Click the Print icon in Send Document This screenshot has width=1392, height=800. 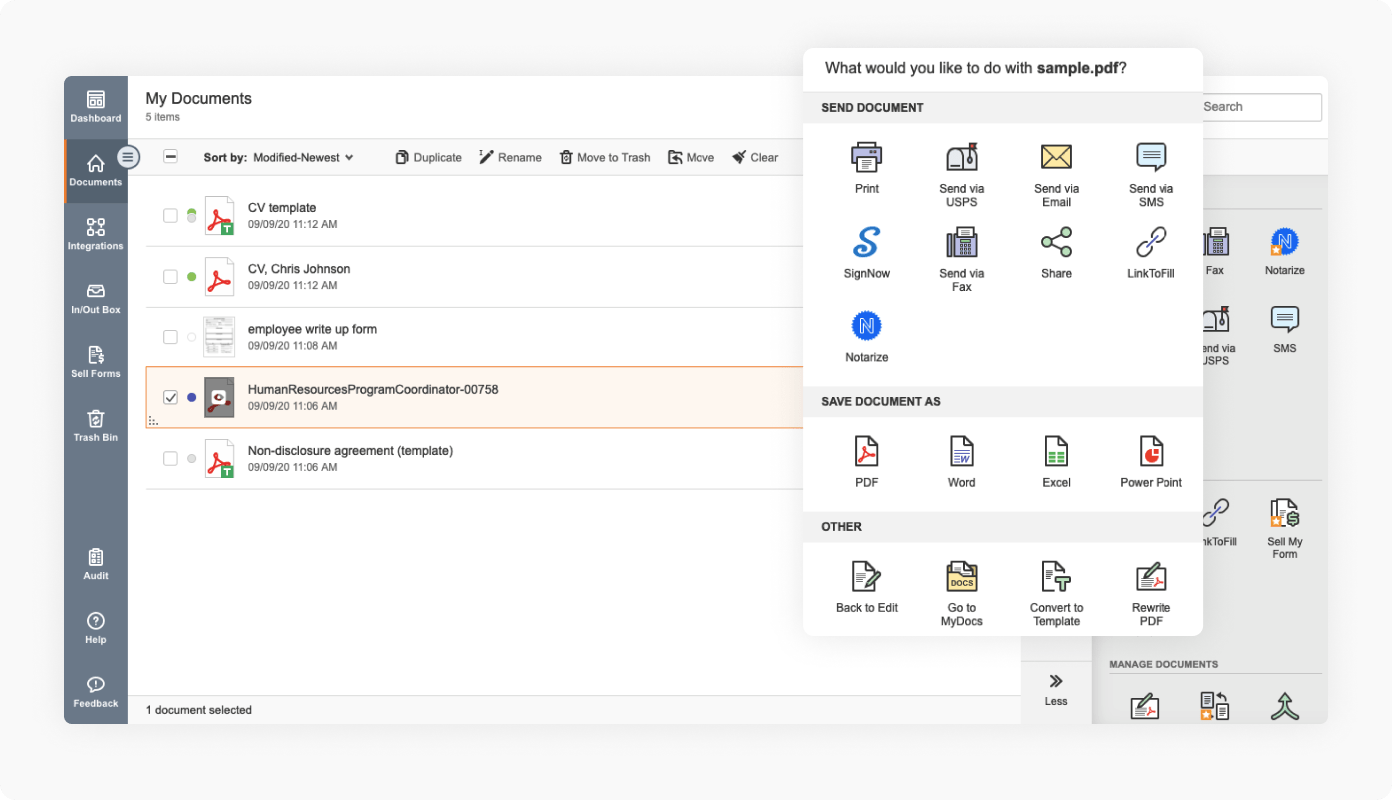[x=866, y=158]
